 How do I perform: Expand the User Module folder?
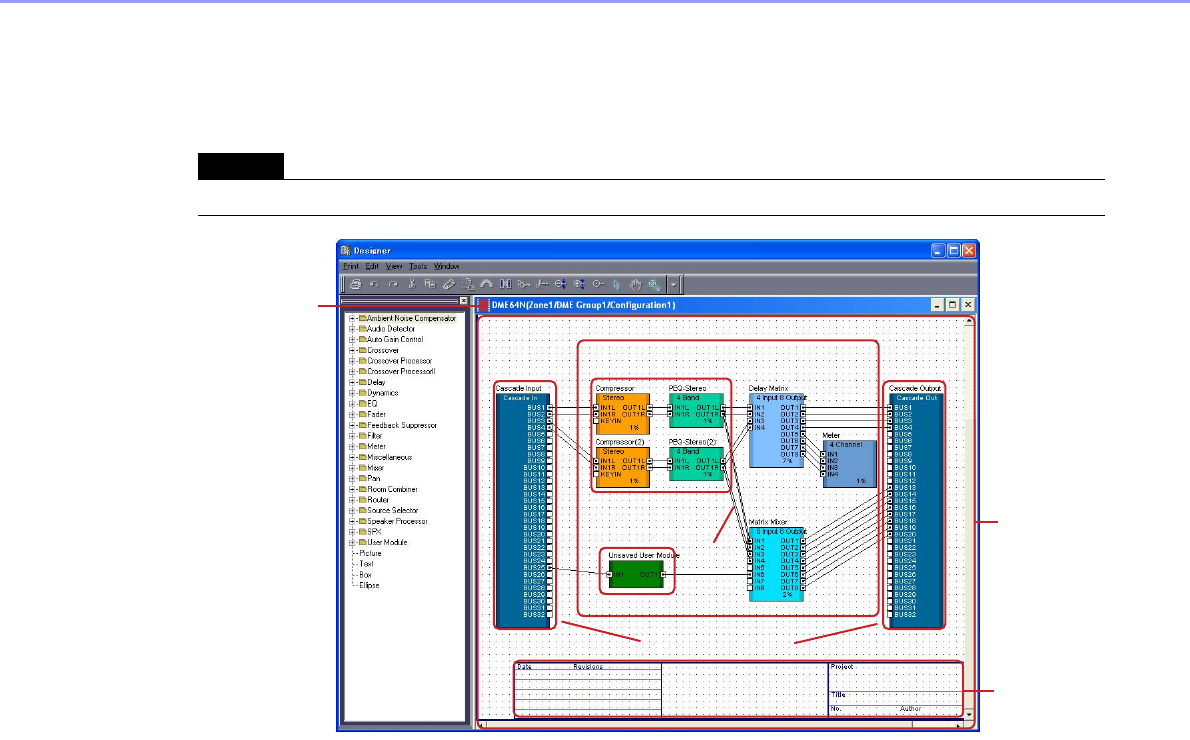tap(352, 543)
